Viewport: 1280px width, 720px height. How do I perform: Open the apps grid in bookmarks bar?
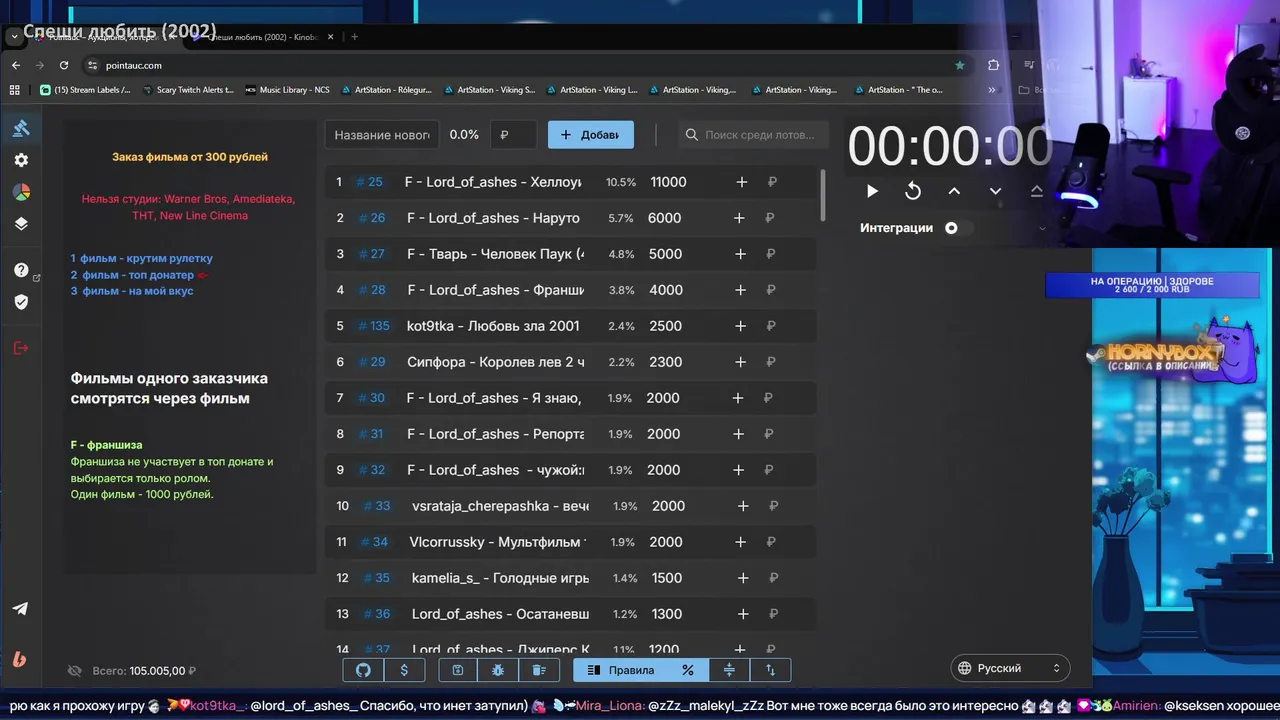(x=15, y=90)
